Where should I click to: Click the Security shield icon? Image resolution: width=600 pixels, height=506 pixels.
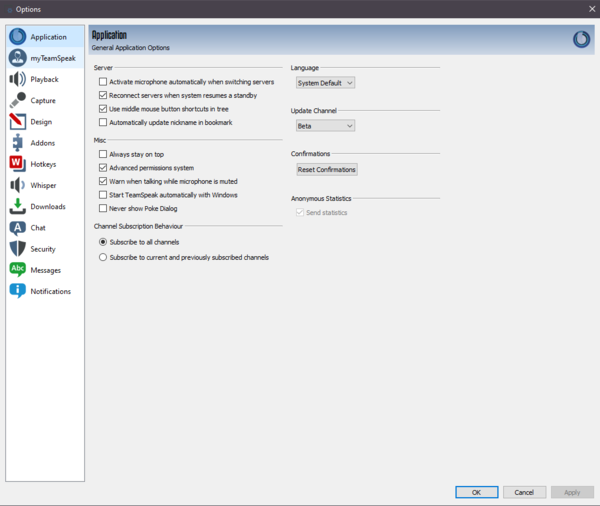(18, 249)
